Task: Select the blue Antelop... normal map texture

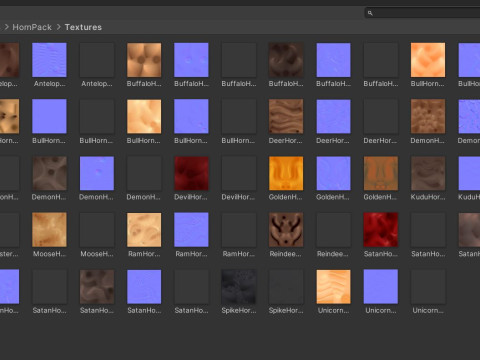Action: point(49,60)
